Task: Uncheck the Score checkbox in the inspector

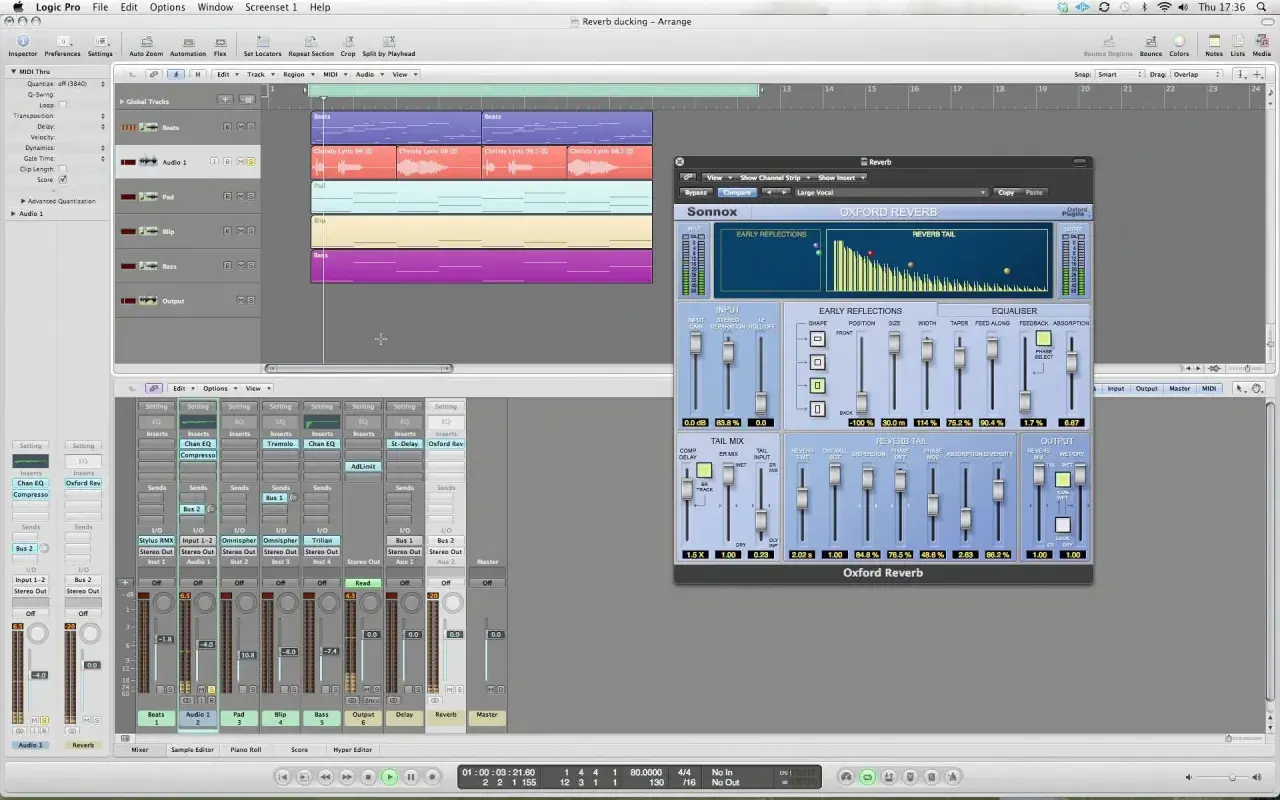Action: pos(62,179)
